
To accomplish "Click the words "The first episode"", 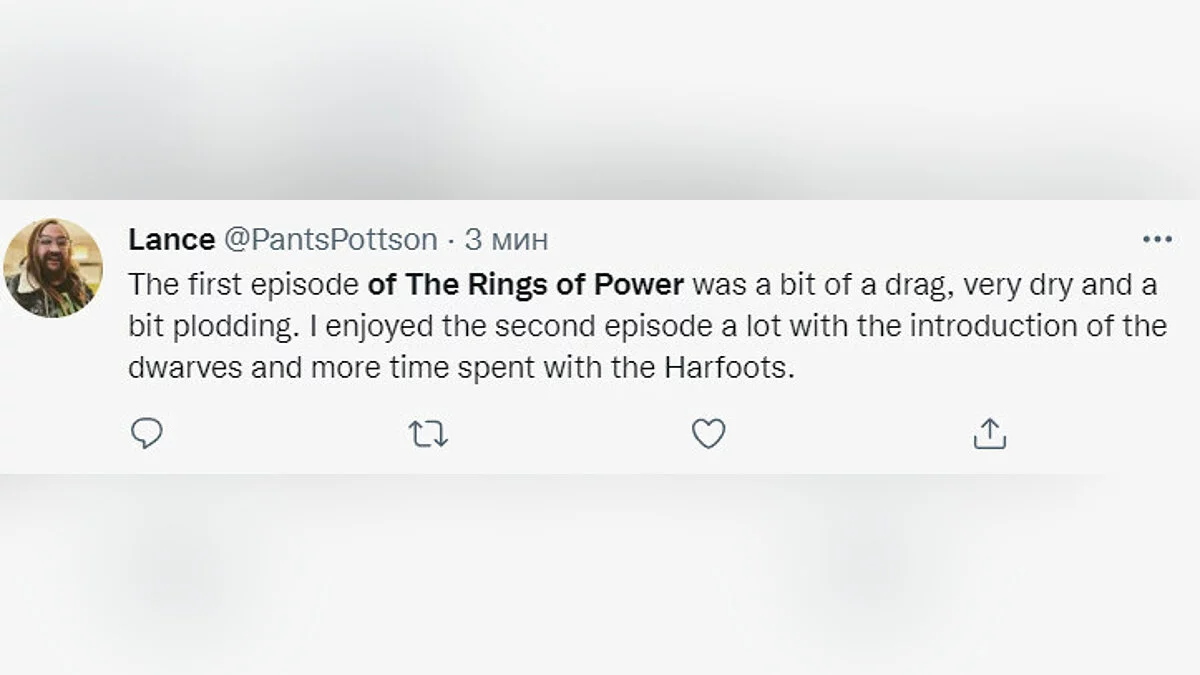I will [243, 284].
